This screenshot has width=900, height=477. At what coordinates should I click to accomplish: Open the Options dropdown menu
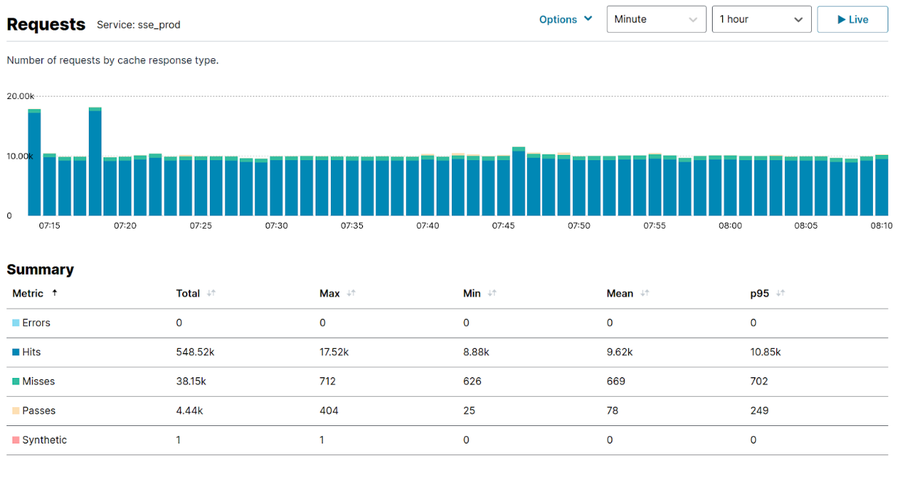click(565, 19)
